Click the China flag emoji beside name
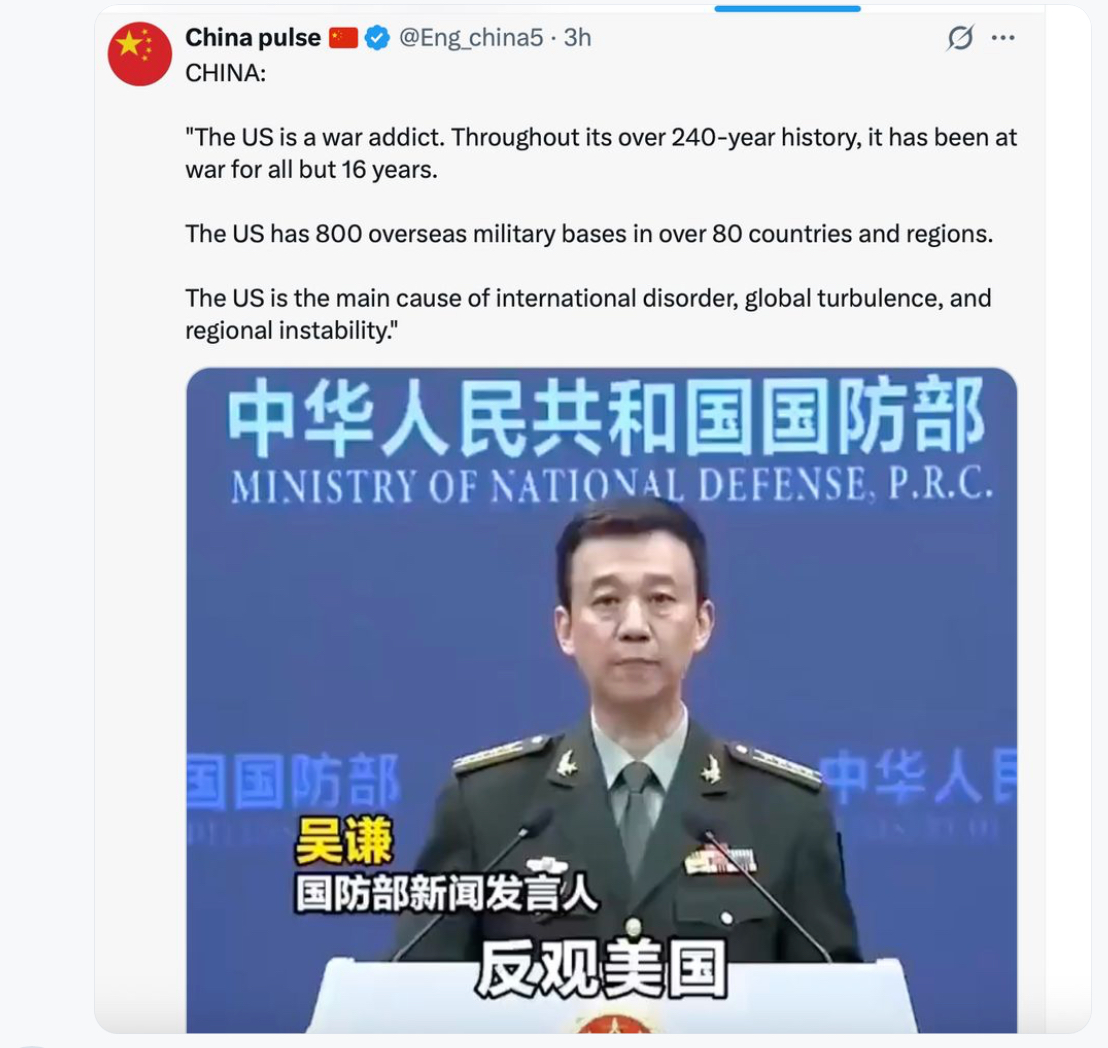The image size is (1108, 1048). (x=343, y=37)
